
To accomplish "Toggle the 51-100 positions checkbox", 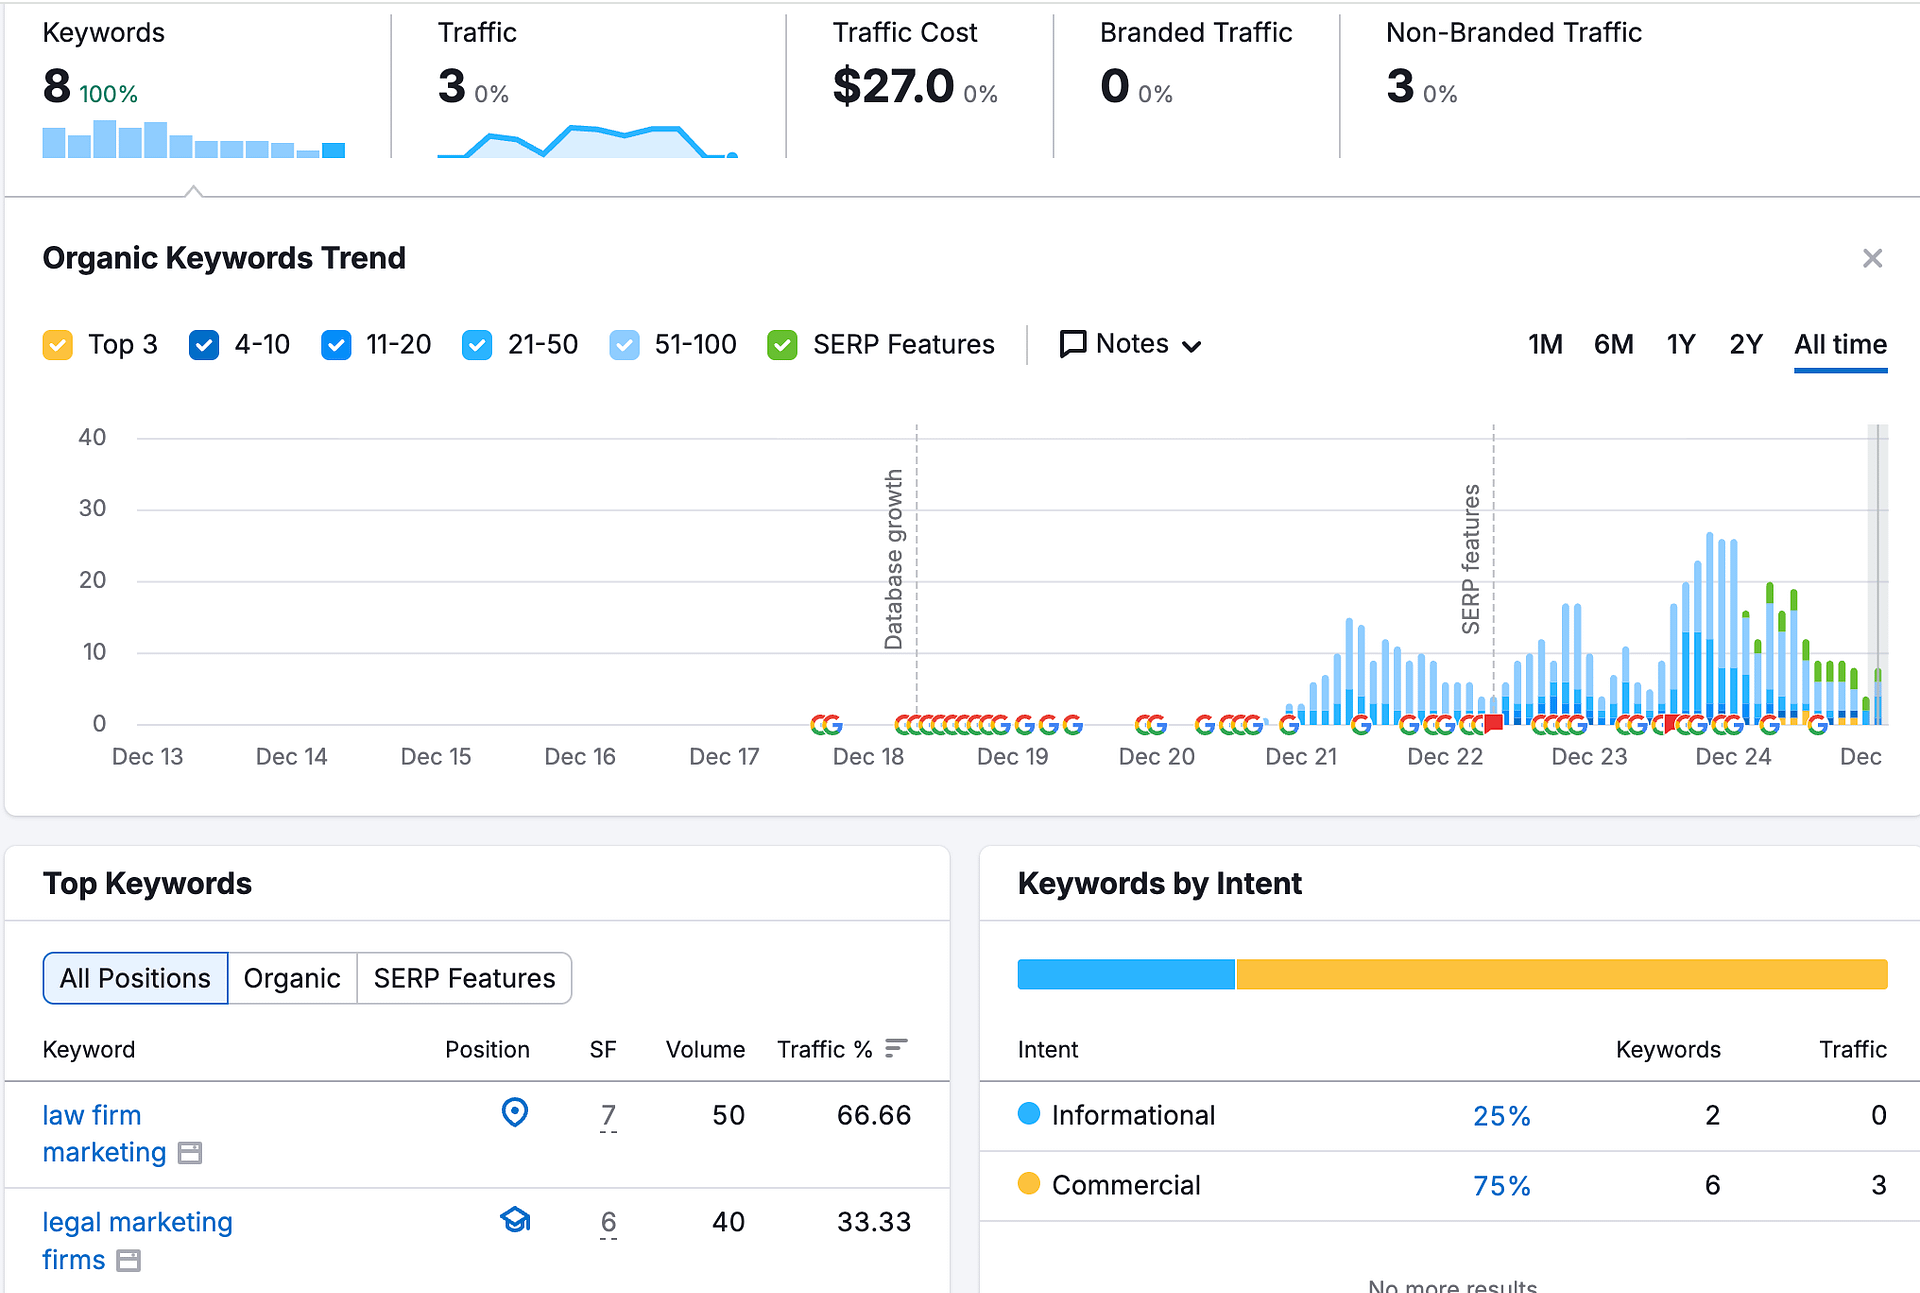I will pos(624,345).
